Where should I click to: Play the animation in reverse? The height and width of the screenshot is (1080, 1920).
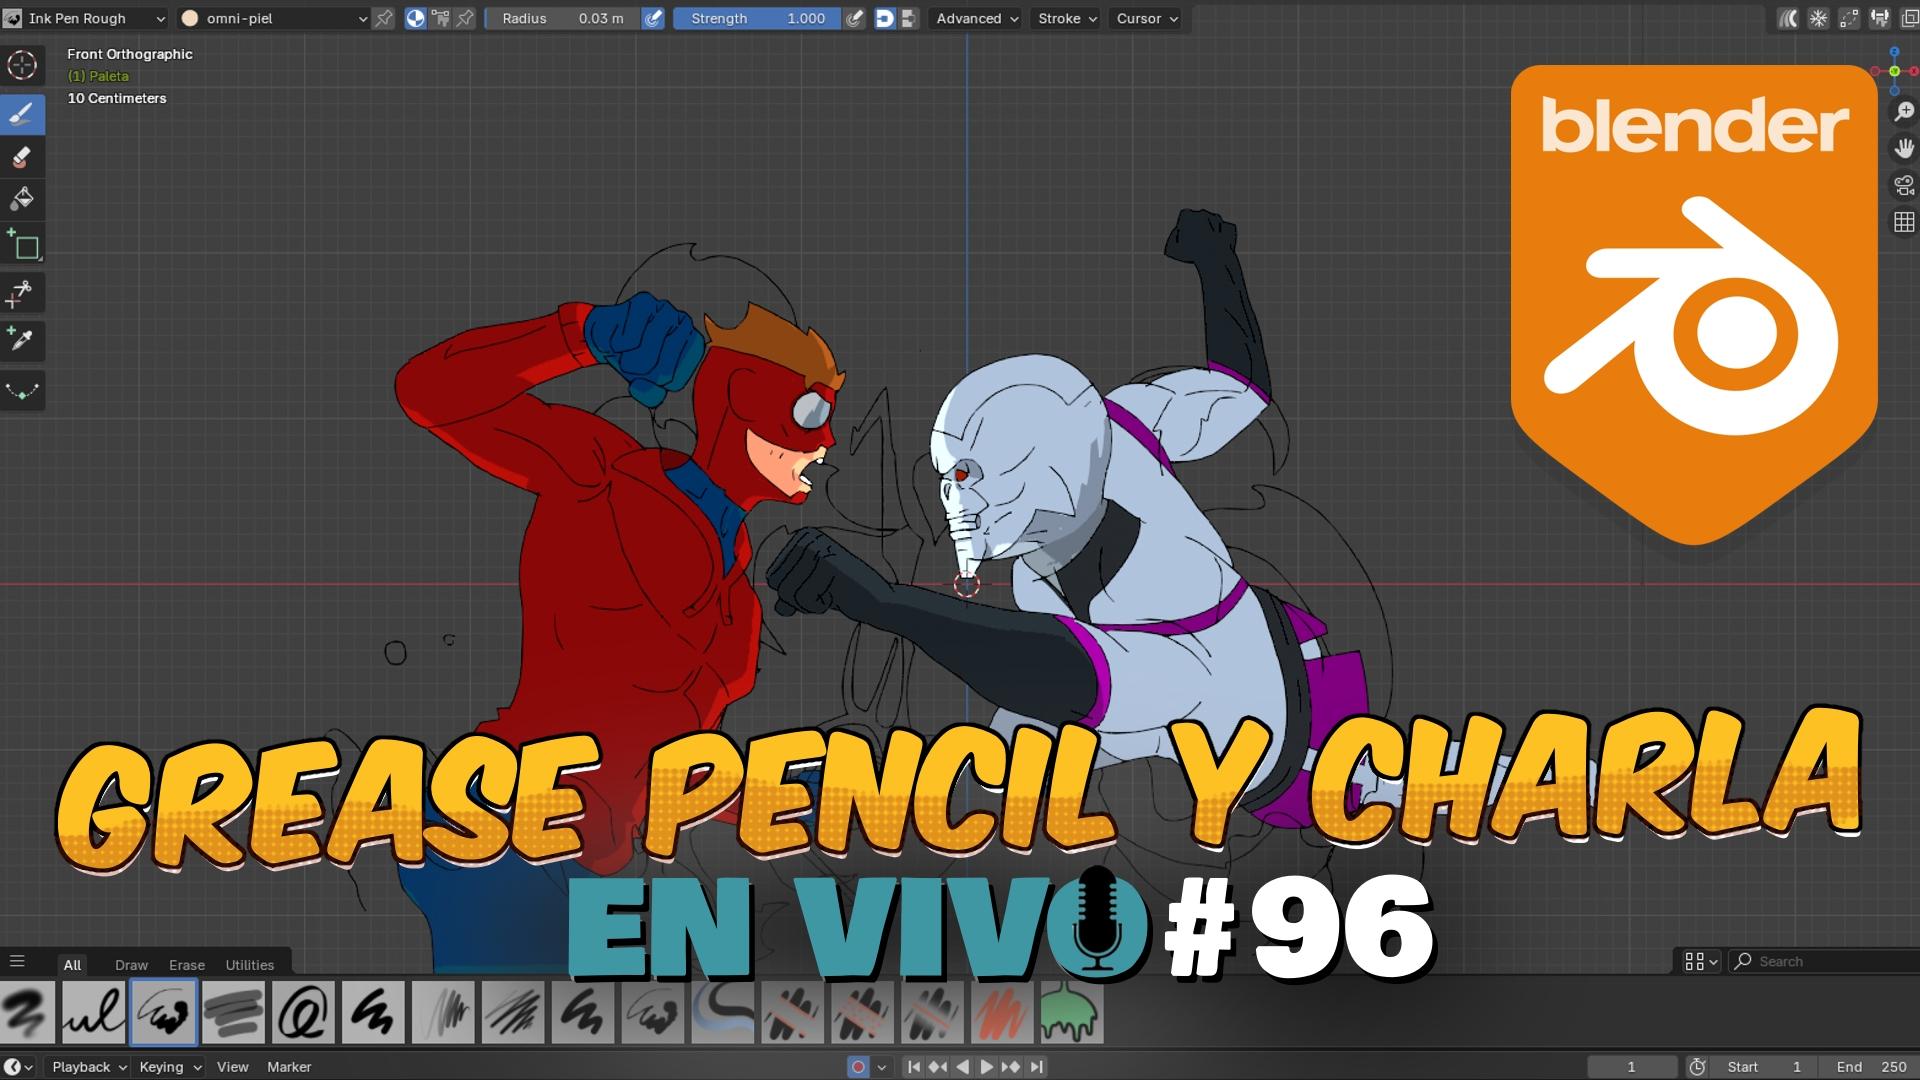[x=962, y=1067]
